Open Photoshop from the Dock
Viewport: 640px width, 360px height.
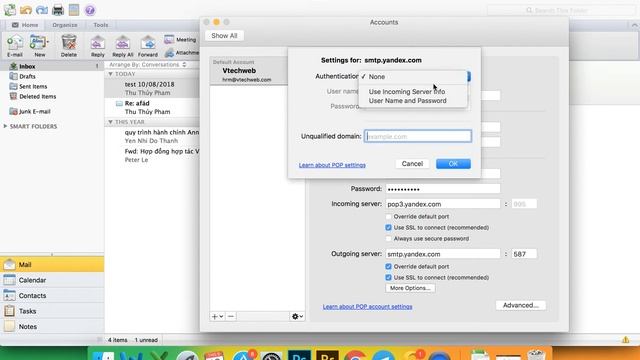[x=299, y=356]
